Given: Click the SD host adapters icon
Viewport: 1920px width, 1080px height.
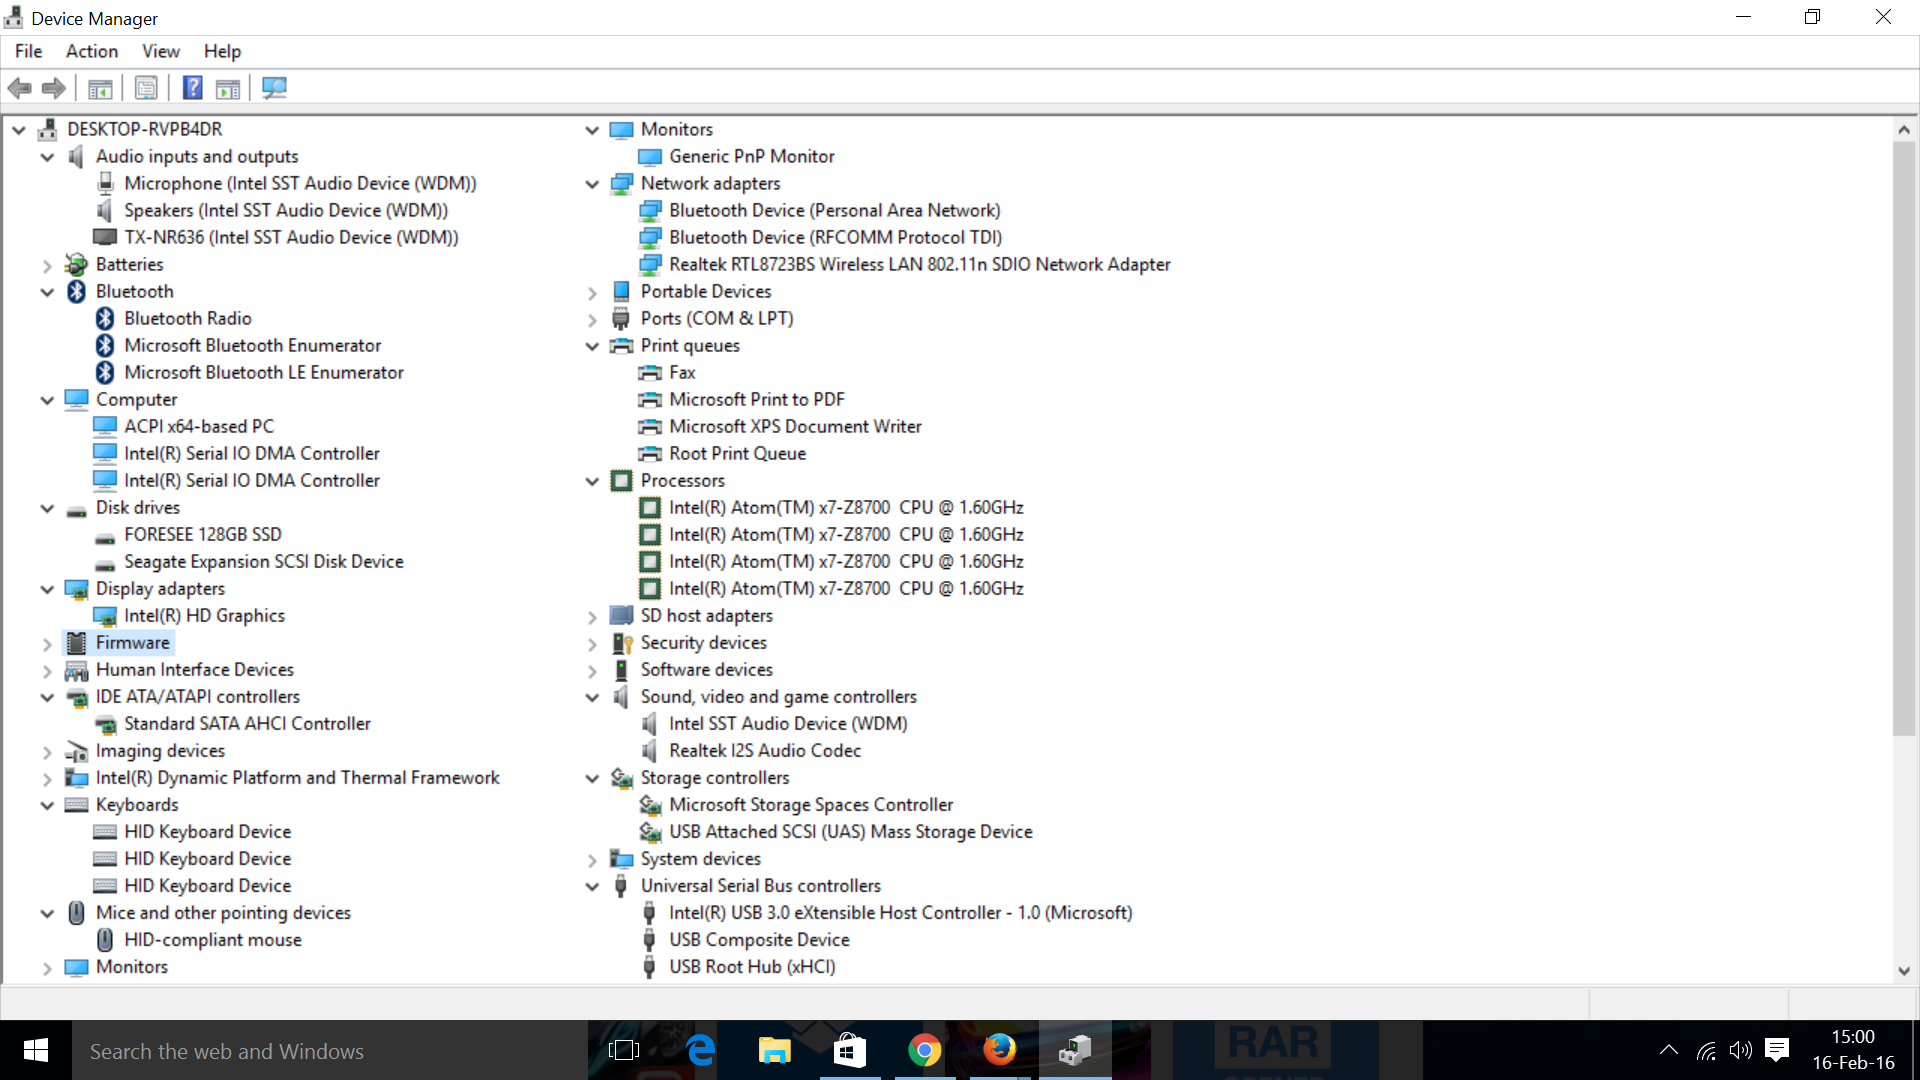Looking at the screenshot, I should coord(622,615).
